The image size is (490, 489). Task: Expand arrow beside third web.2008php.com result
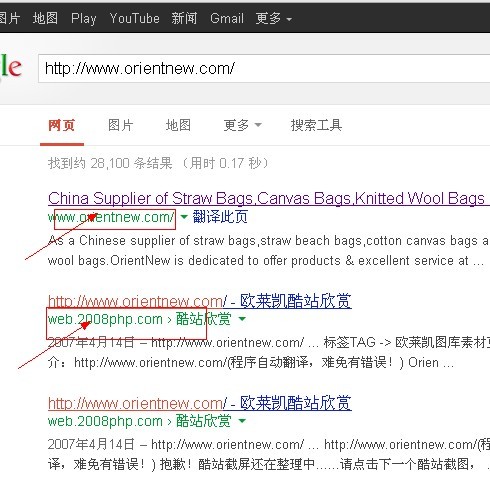pyautogui.click(x=242, y=421)
